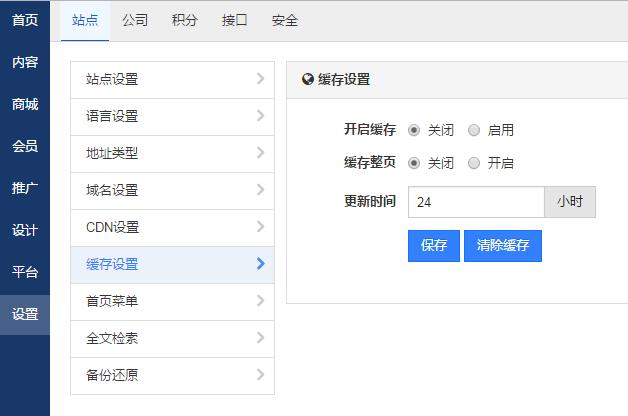Select 开启 radio for 缓存整页

click(474, 163)
